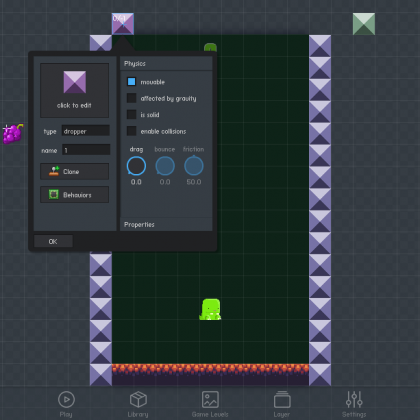Open the Game Levels icon
The height and width of the screenshot is (420, 420).
210,399
